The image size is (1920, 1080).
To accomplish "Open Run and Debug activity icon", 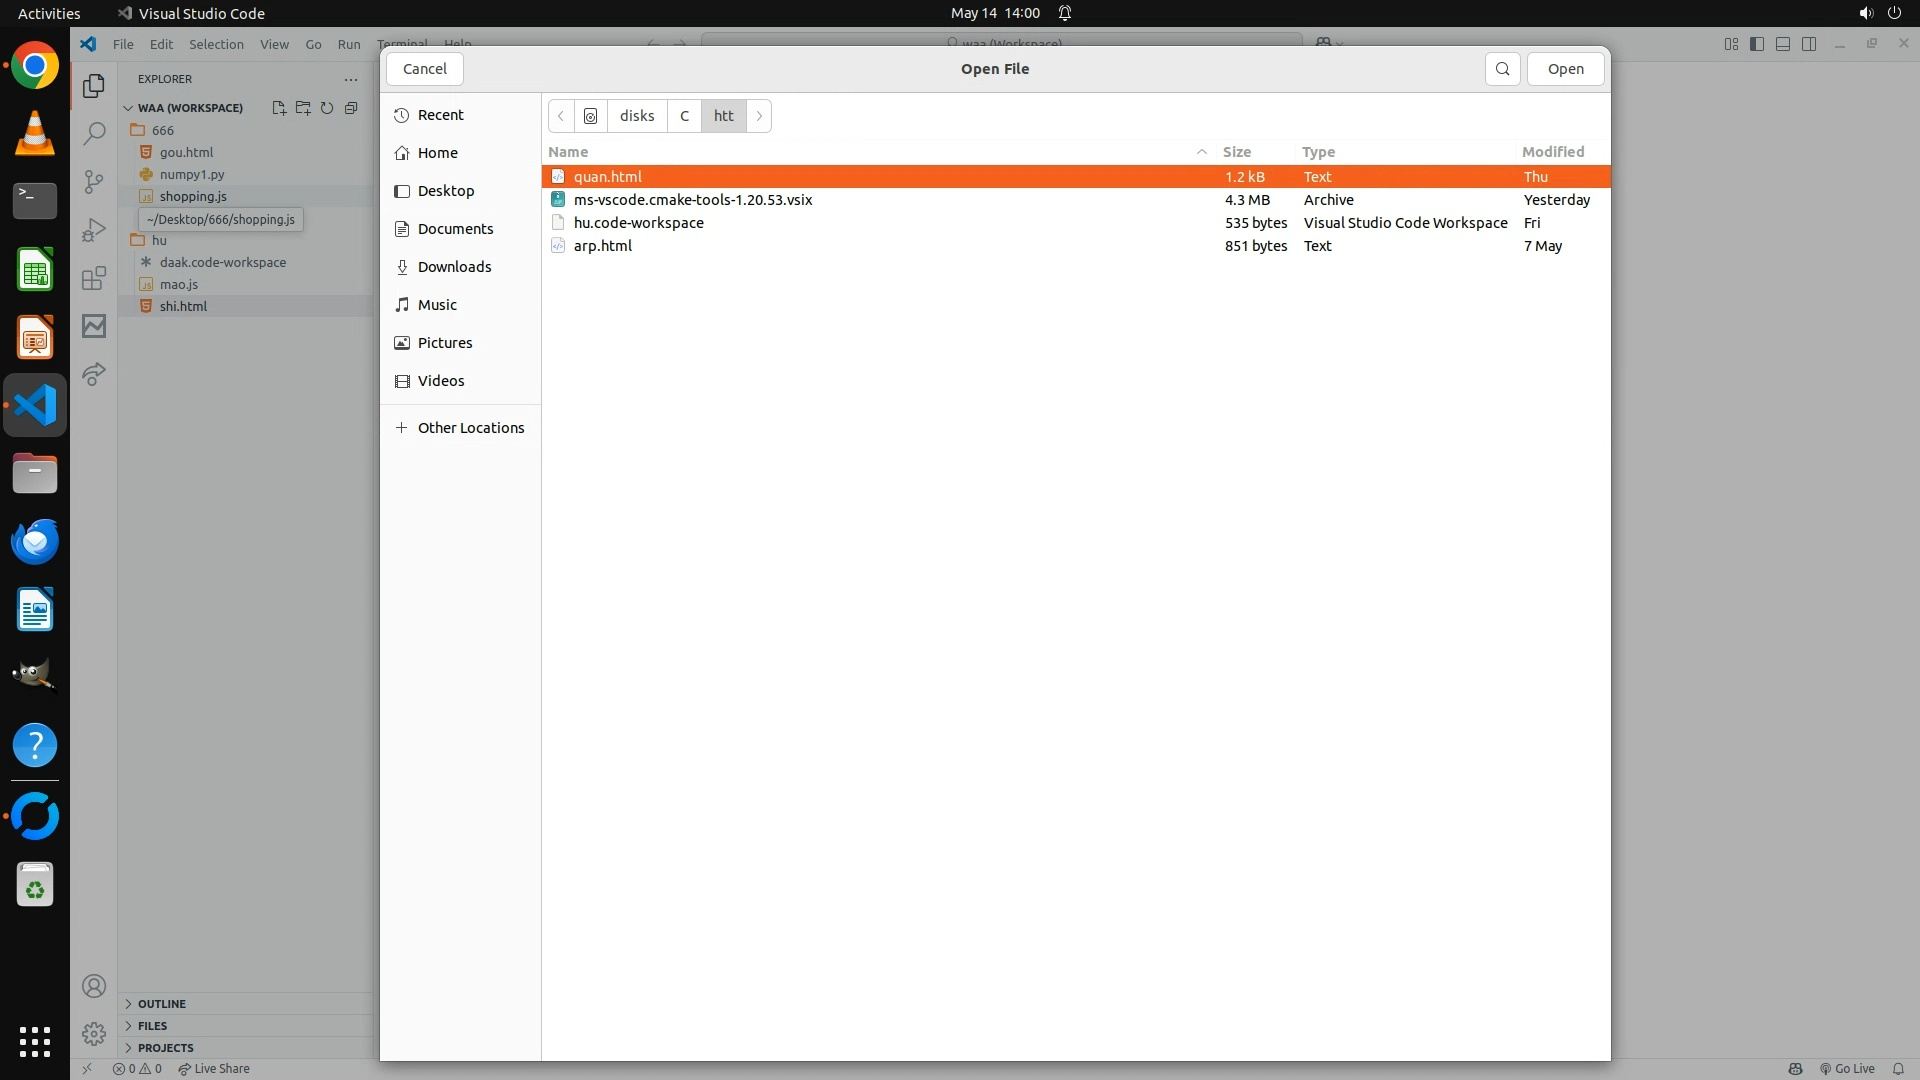I will coord(94,230).
